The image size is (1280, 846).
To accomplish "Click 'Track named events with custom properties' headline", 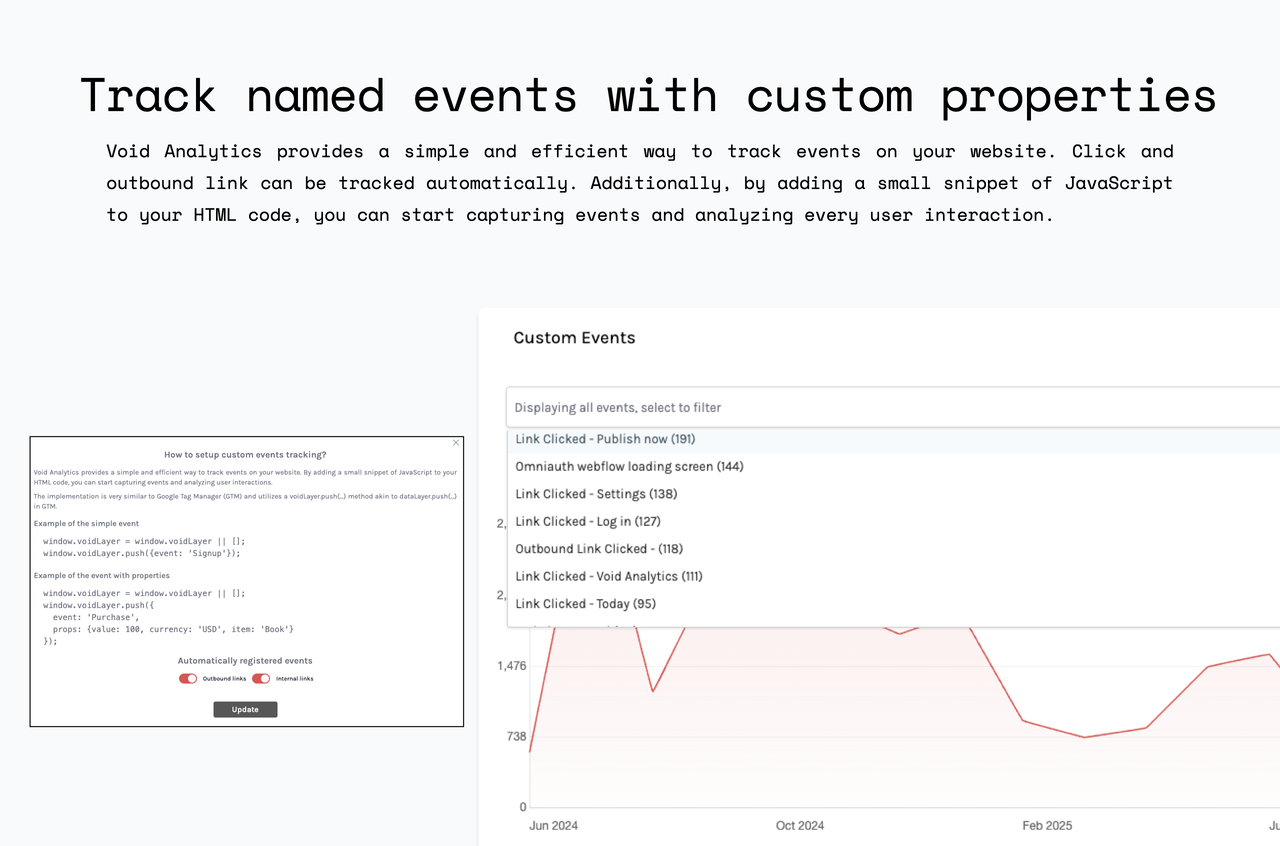I will (x=648, y=95).
